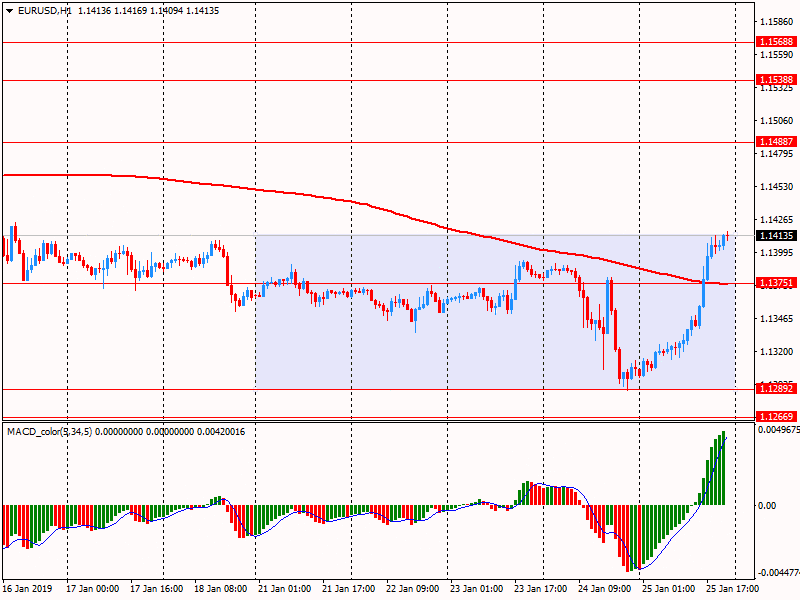Select the 1.15688 red price level label
800x600 pixels.
tap(776, 42)
